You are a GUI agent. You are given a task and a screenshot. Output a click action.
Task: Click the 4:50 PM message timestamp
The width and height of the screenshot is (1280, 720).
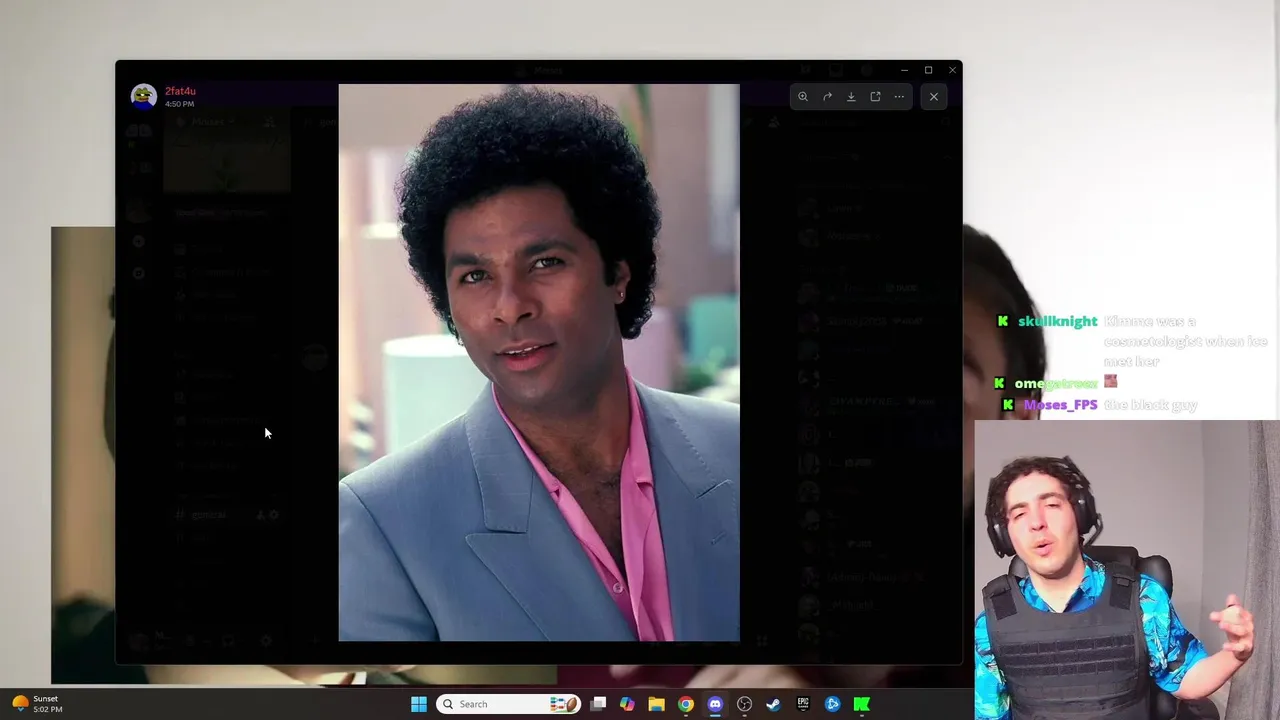point(180,104)
